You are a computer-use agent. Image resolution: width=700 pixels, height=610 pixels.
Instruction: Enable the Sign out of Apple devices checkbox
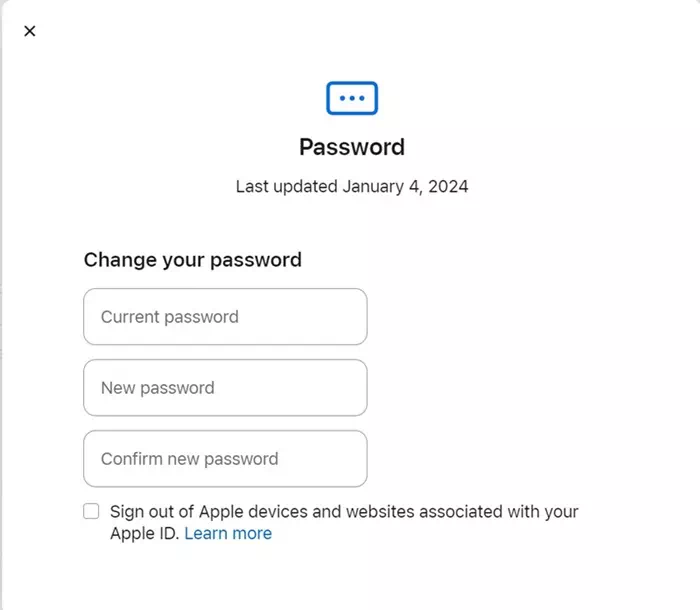coord(91,511)
